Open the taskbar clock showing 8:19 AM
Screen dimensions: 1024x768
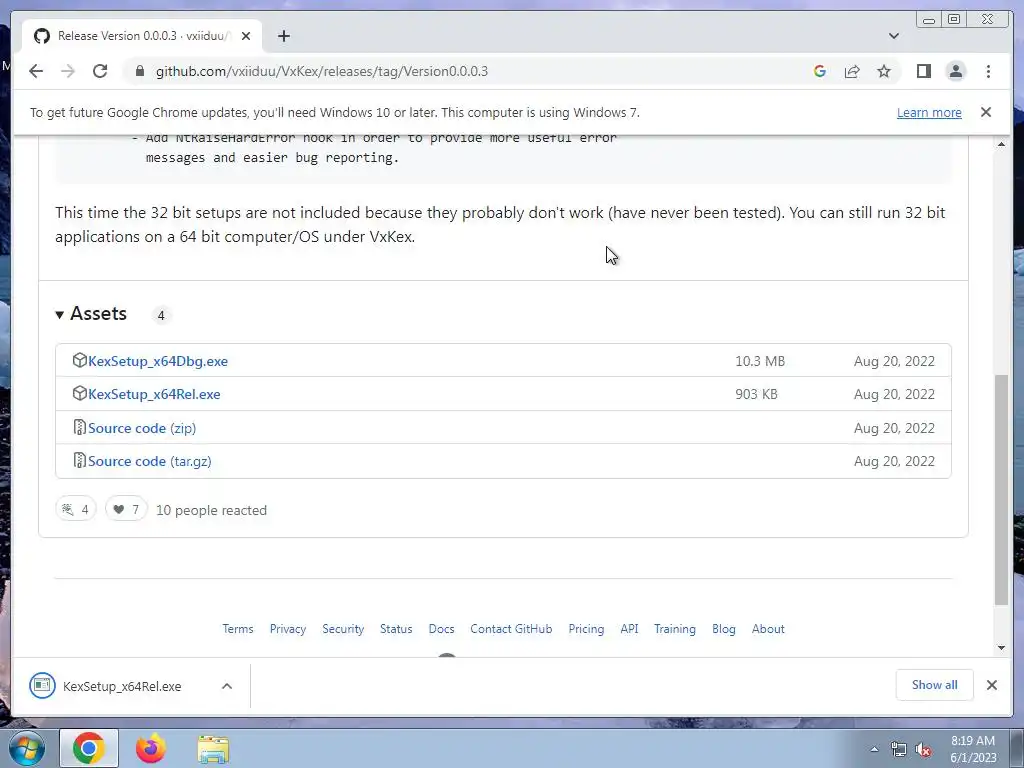coord(972,749)
